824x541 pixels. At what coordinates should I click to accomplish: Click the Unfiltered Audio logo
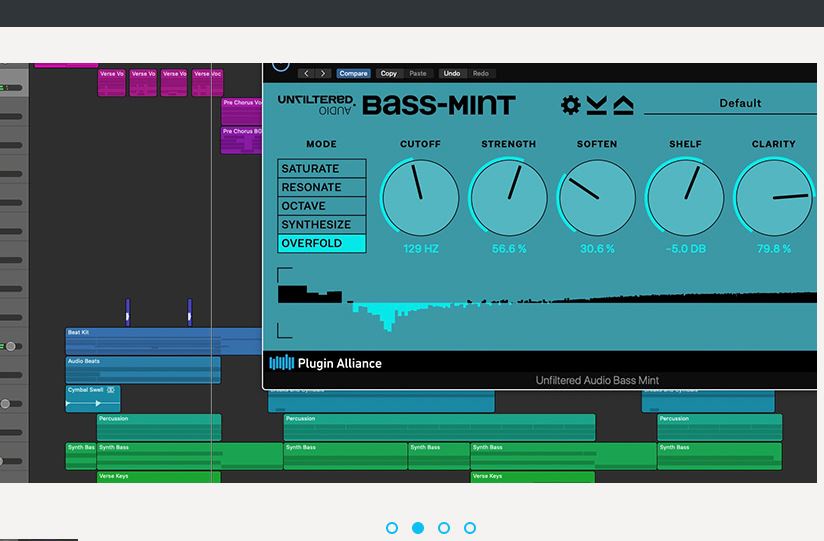coord(316,105)
